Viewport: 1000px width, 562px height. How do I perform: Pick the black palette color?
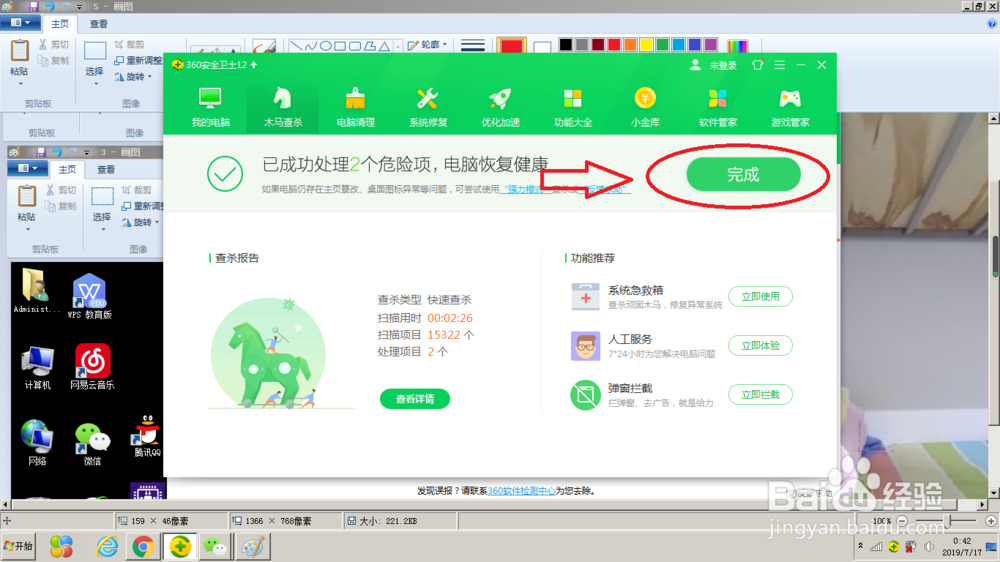pos(566,45)
